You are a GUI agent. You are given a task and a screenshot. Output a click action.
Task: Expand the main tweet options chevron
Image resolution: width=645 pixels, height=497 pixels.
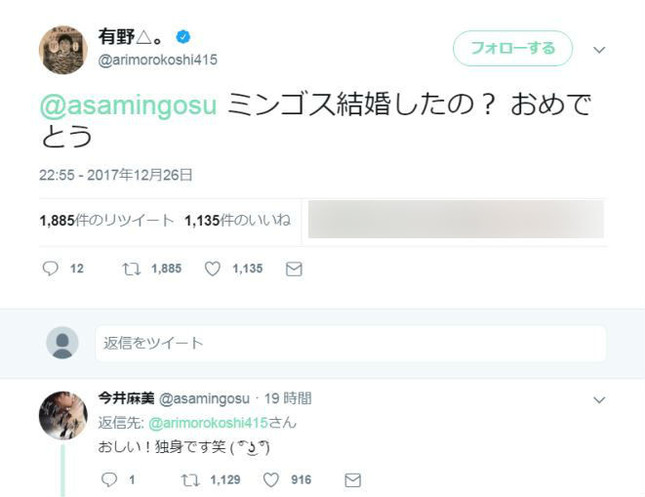tap(599, 49)
